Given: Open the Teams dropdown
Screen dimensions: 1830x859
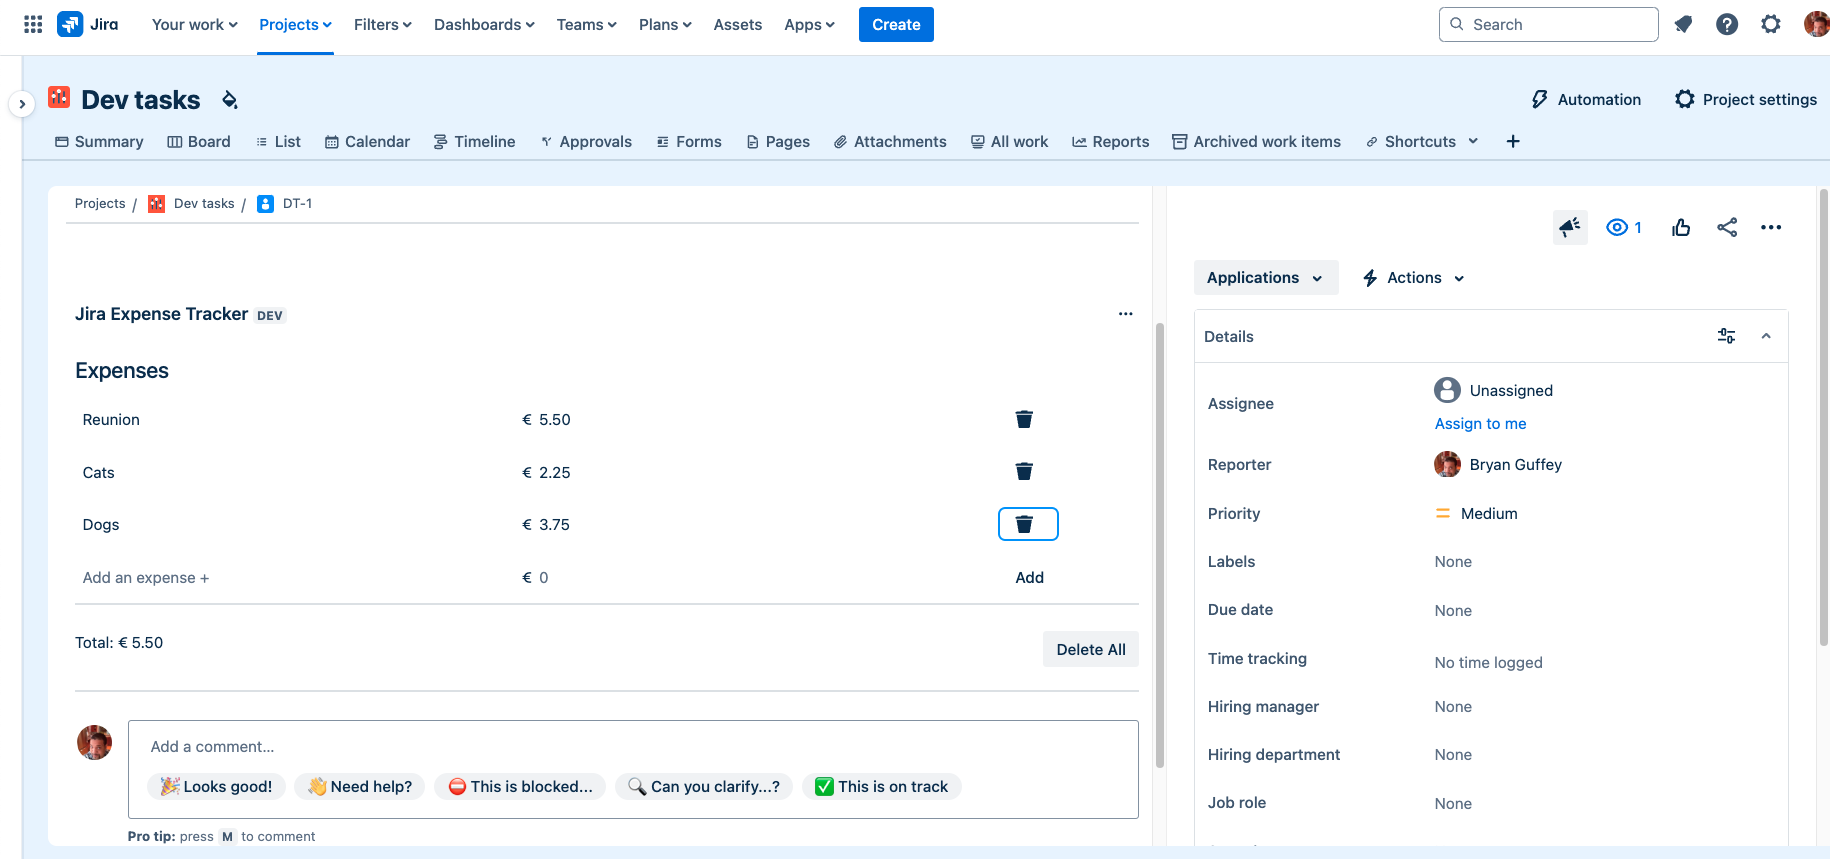Looking at the screenshot, I should click(587, 24).
